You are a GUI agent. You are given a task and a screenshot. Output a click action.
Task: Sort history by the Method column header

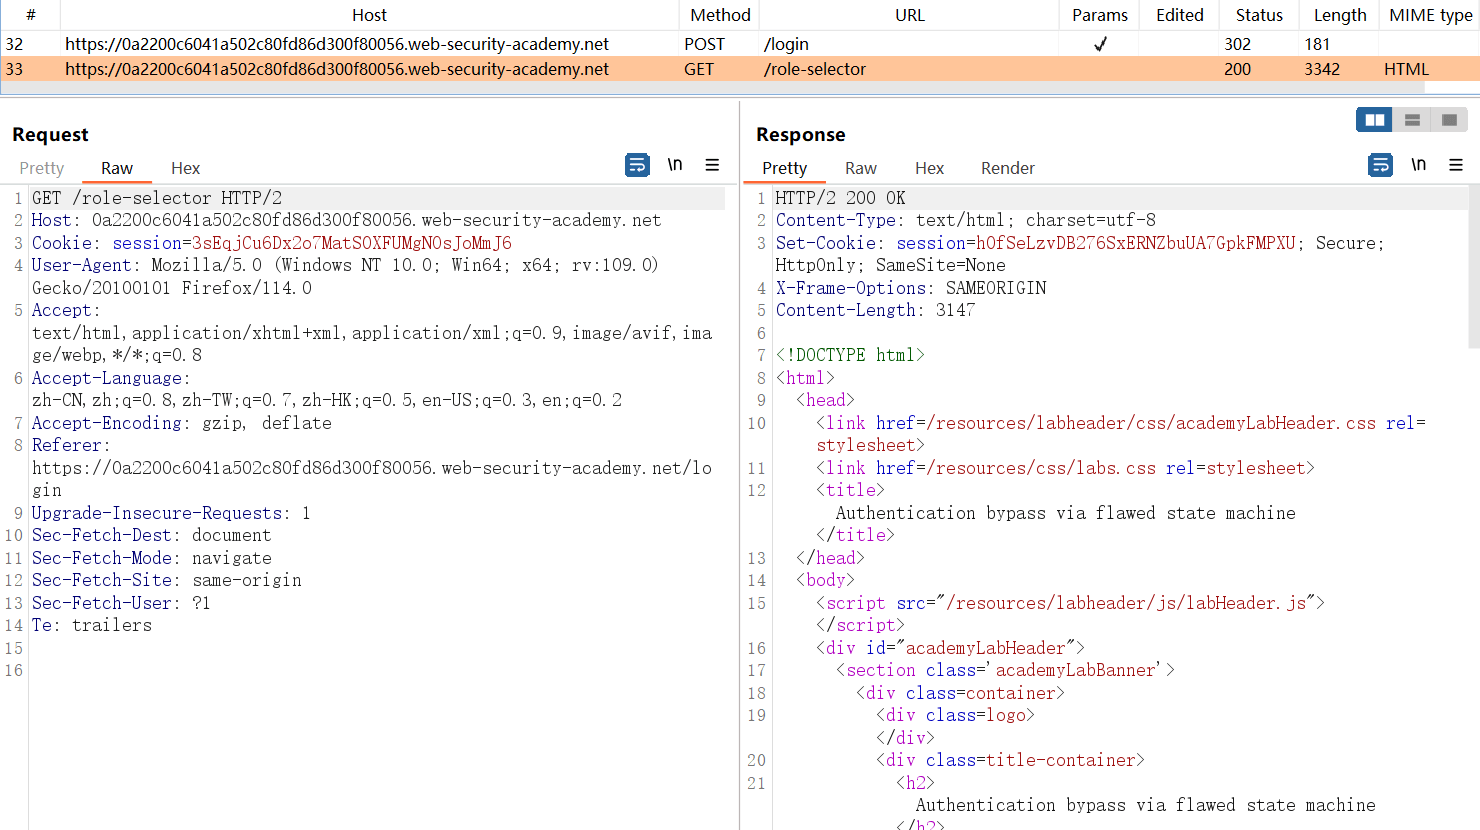click(720, 15)
